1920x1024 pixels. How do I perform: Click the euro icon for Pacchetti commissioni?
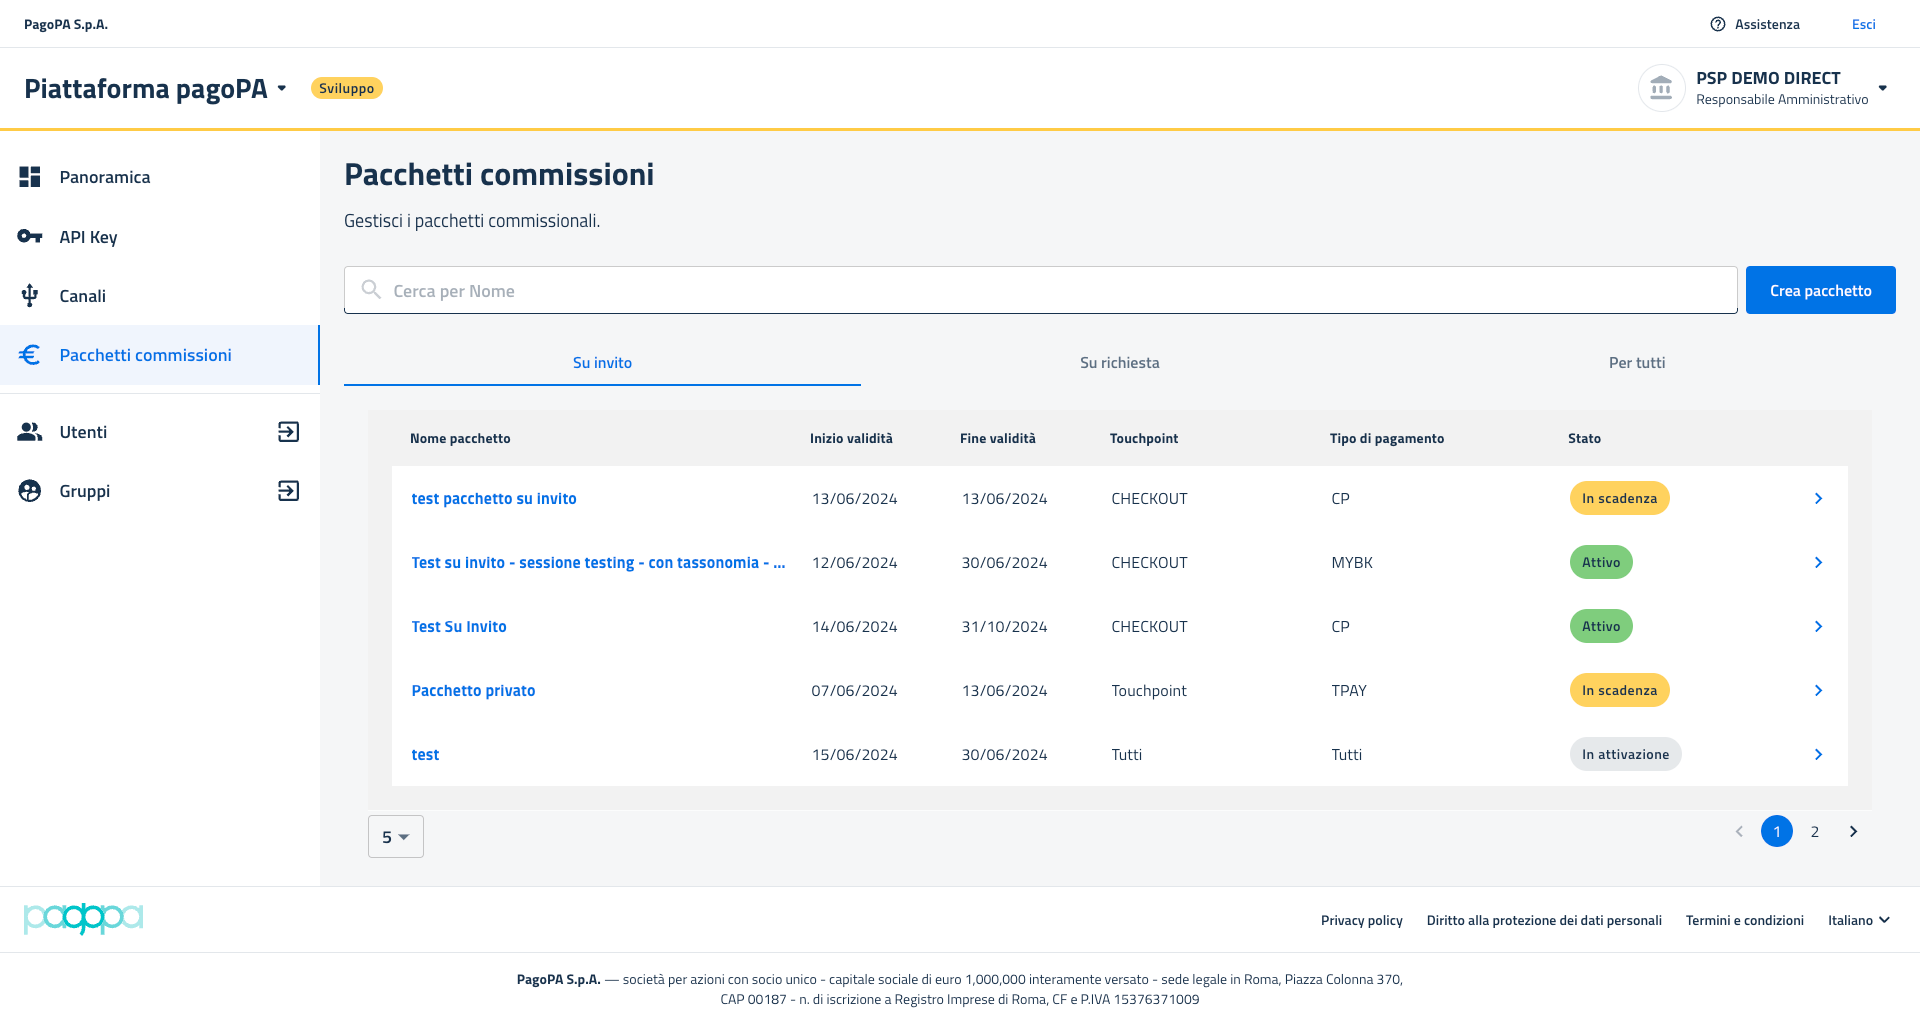(30, 355)
